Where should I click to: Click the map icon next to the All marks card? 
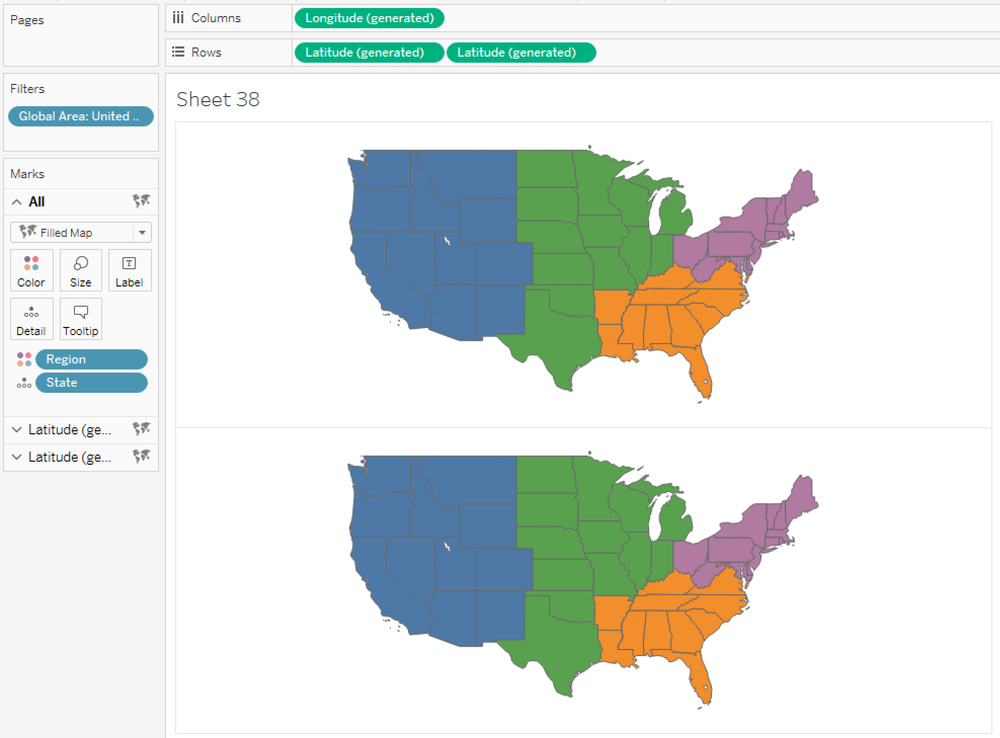click(142, 201)
